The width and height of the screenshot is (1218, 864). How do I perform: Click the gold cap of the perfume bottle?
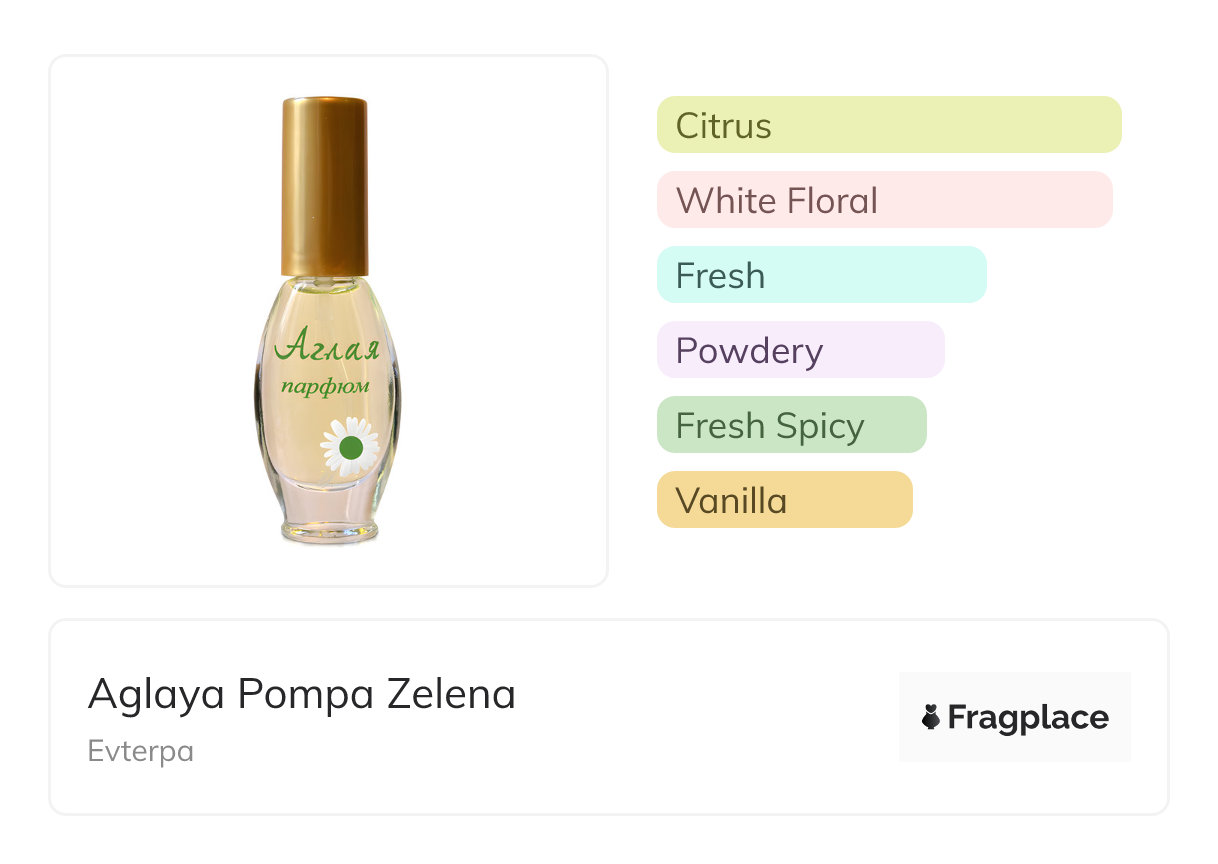pyautogui.click(x=324, y=185)
